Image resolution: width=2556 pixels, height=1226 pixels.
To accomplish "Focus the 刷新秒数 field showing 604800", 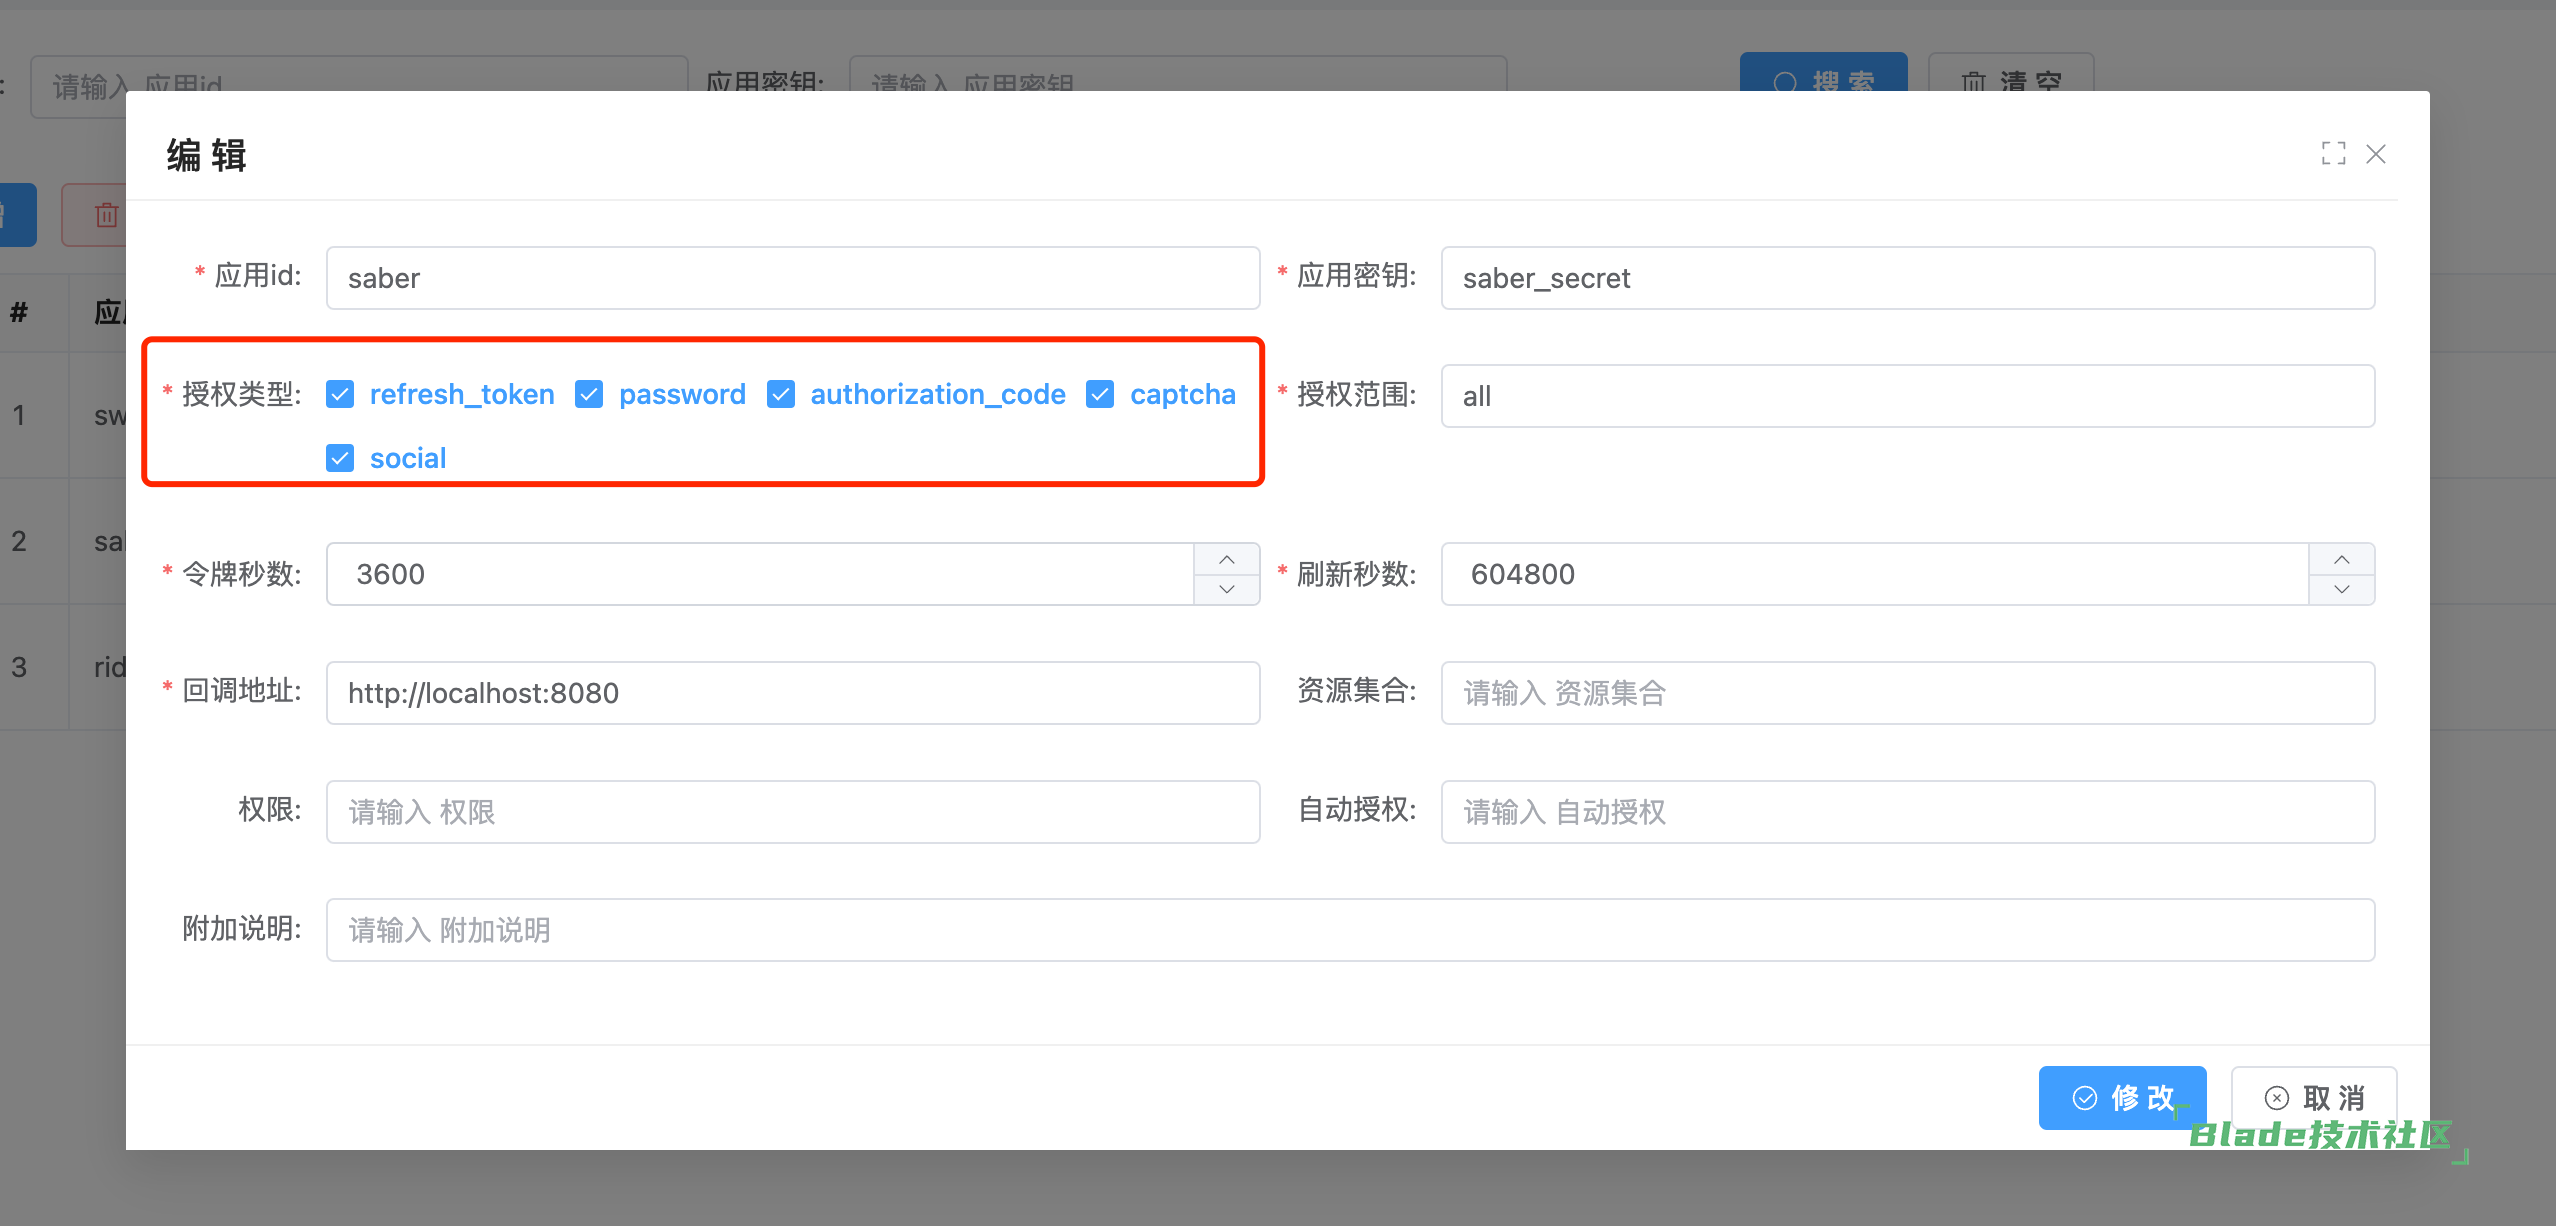I will 1875,574.
